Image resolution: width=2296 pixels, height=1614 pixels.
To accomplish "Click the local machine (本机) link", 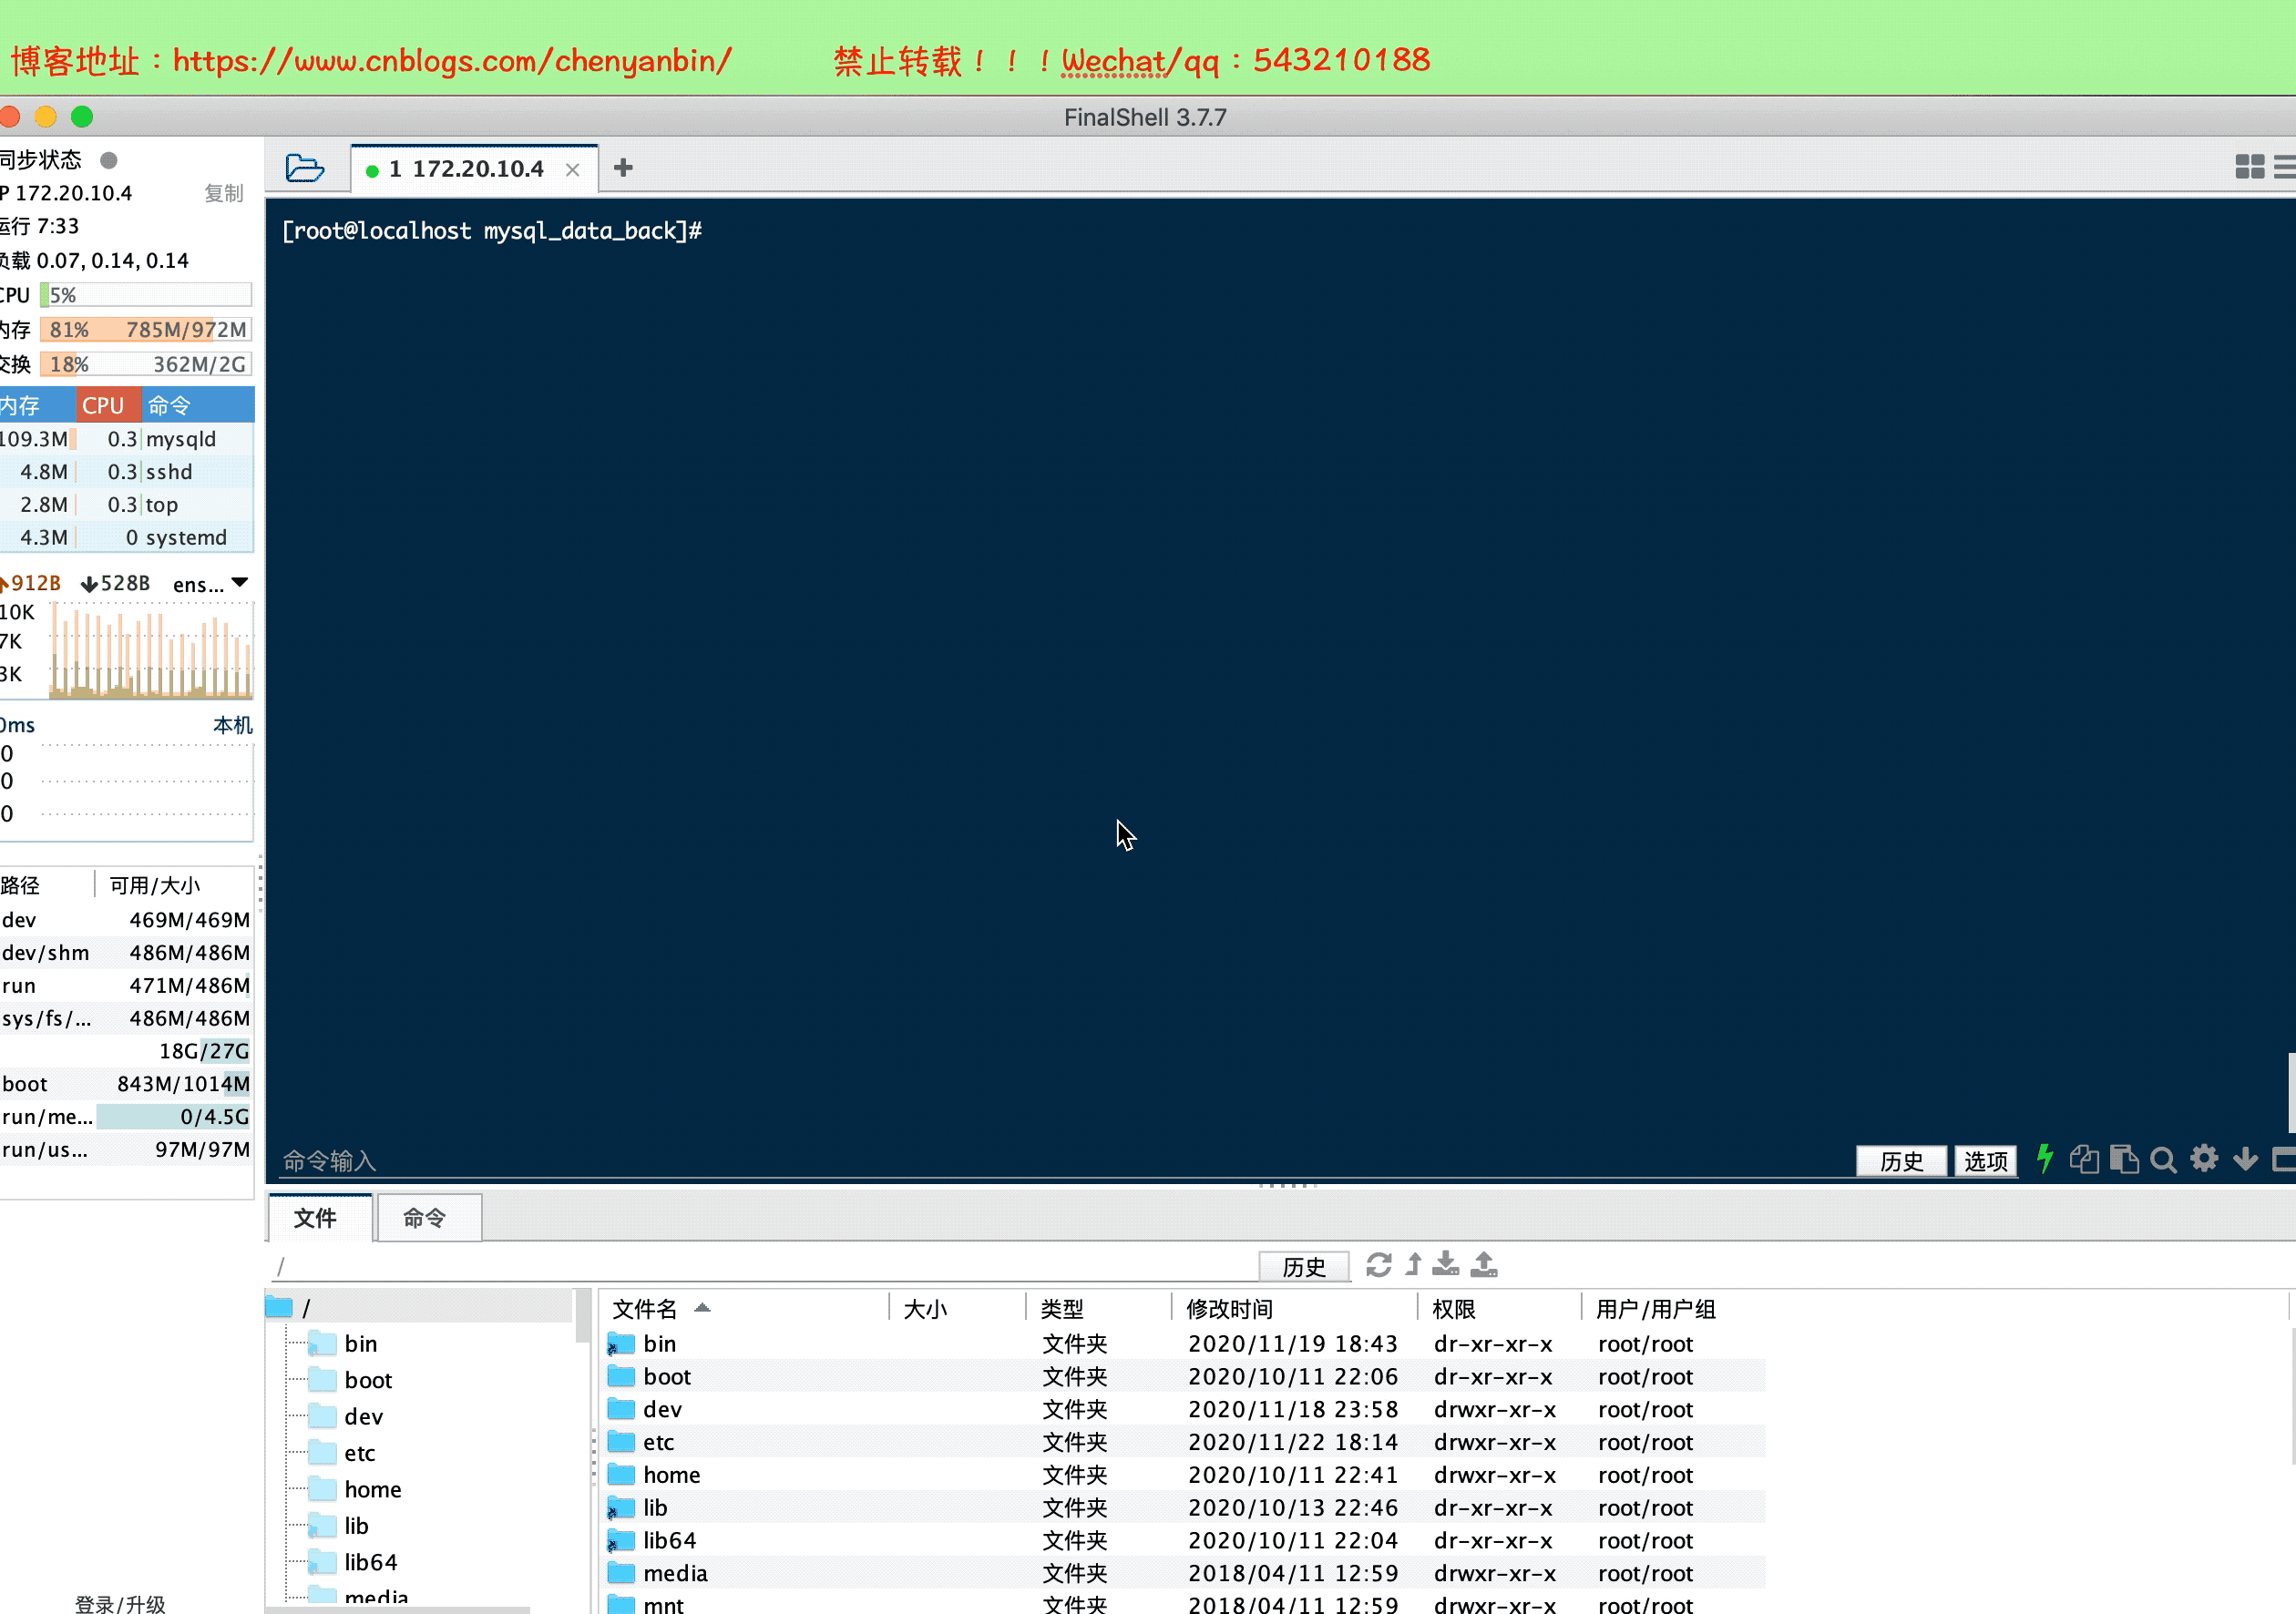I will 232,725.
